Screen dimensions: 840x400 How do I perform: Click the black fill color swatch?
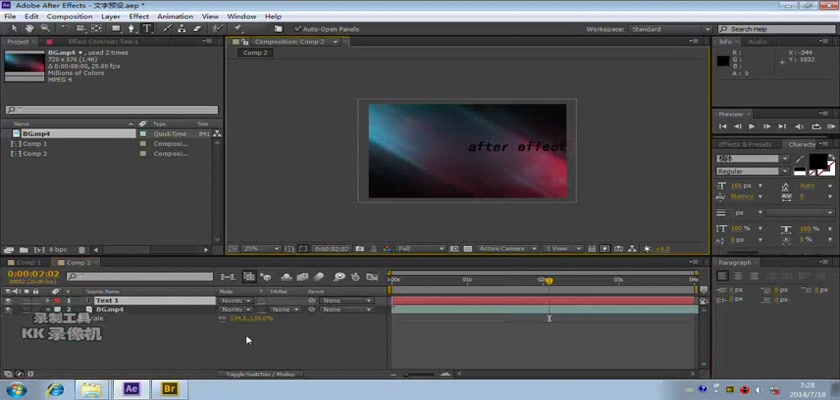(817, 160)
